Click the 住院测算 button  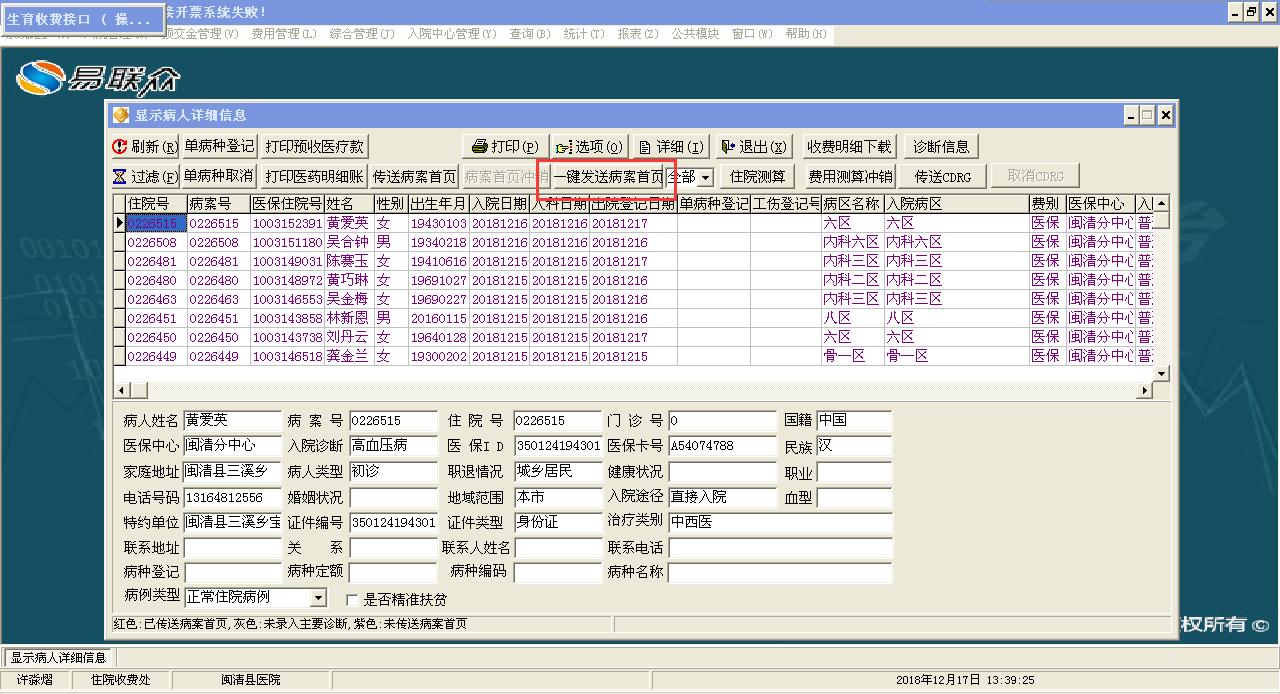tap(757, 177)
